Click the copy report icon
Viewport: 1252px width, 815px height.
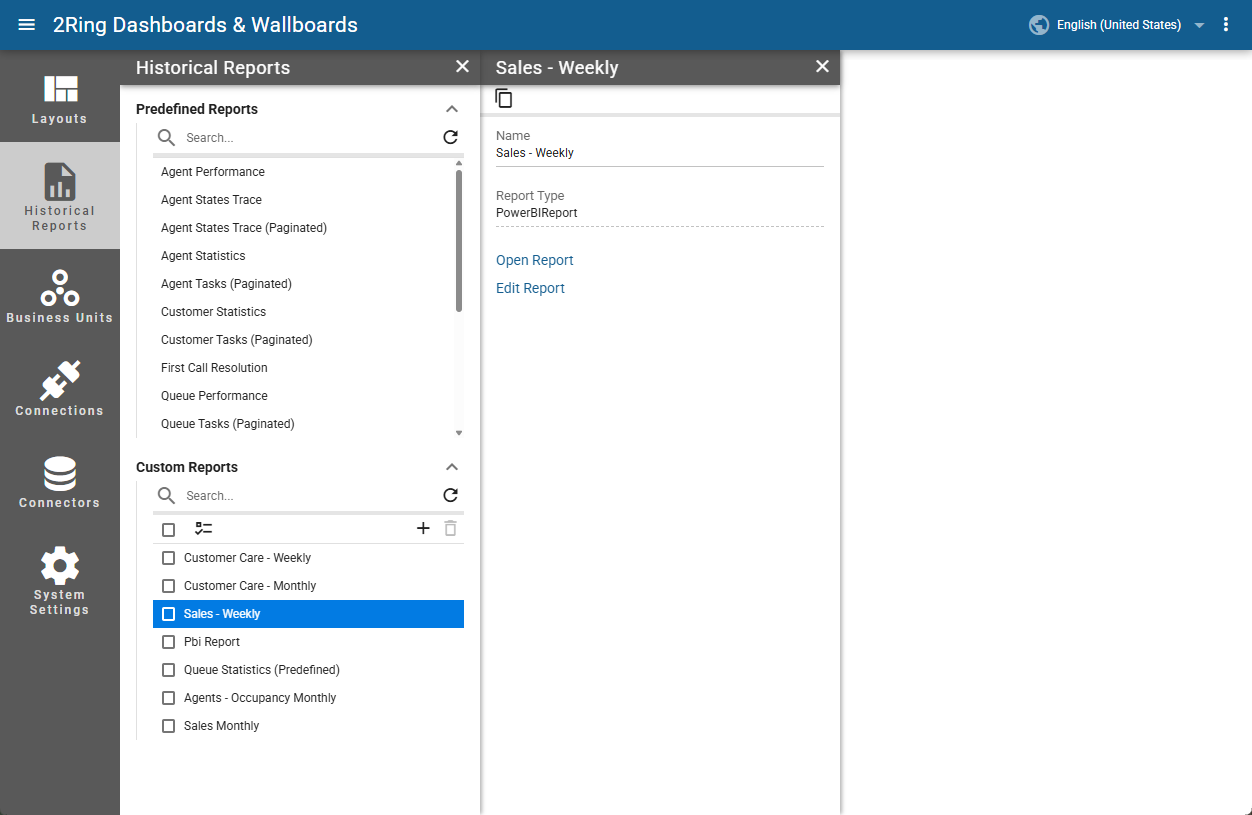504,98
